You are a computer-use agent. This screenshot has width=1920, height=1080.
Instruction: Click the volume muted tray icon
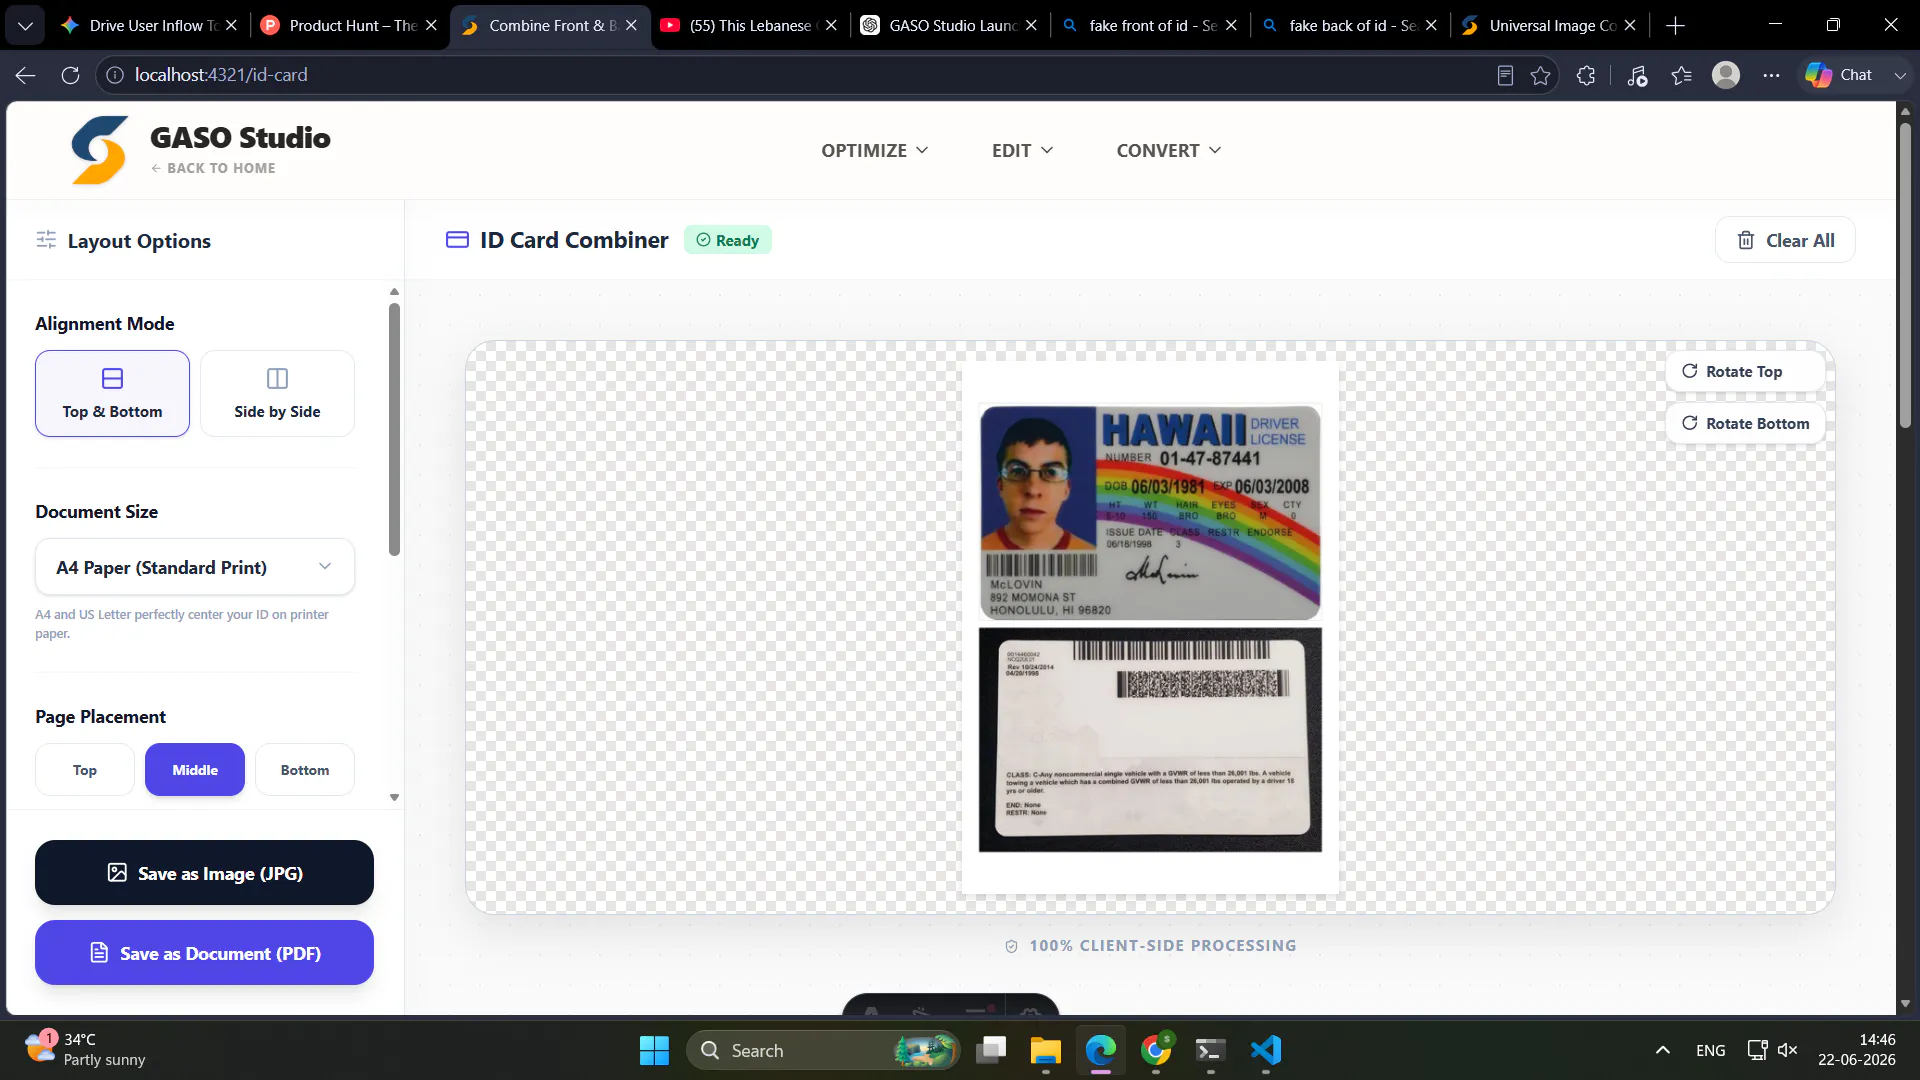pyautogui.click(x=1788, y=1050)
